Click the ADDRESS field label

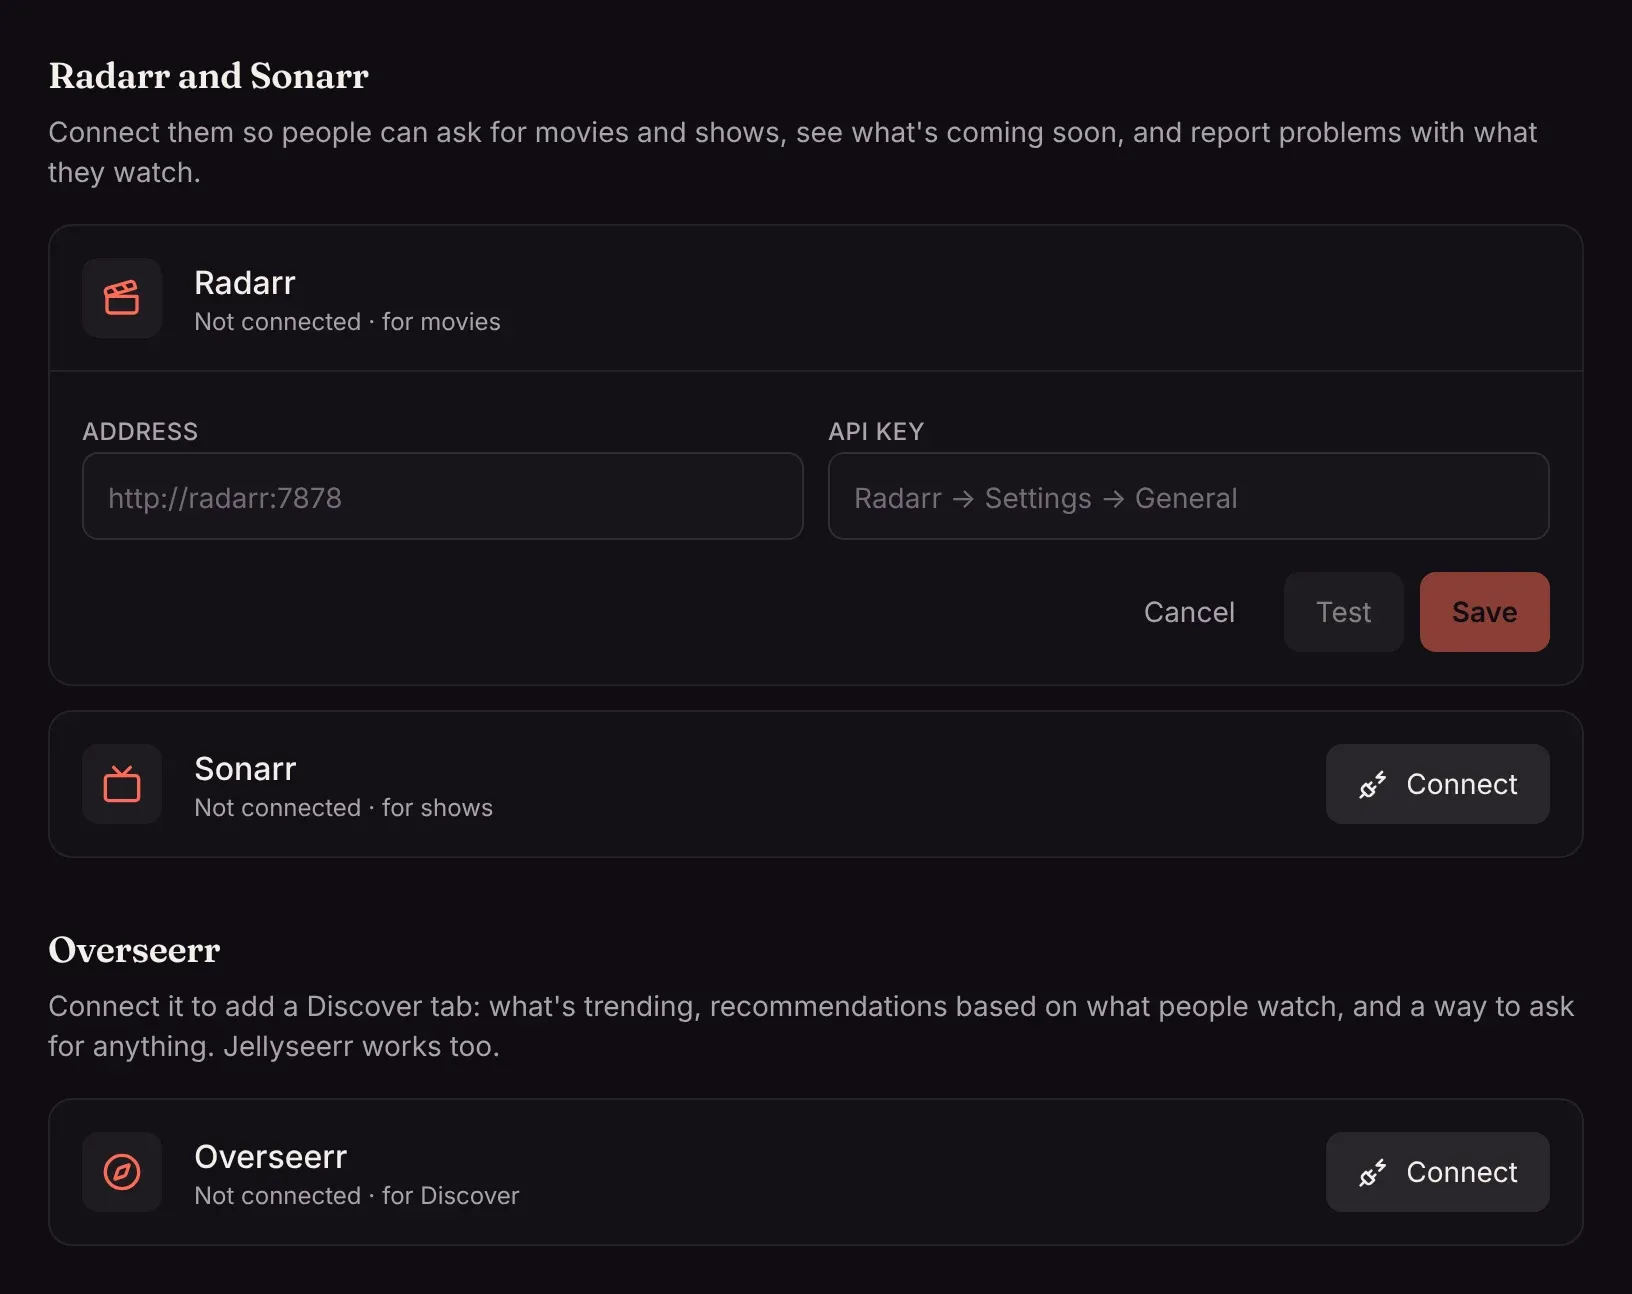(140, 431)
